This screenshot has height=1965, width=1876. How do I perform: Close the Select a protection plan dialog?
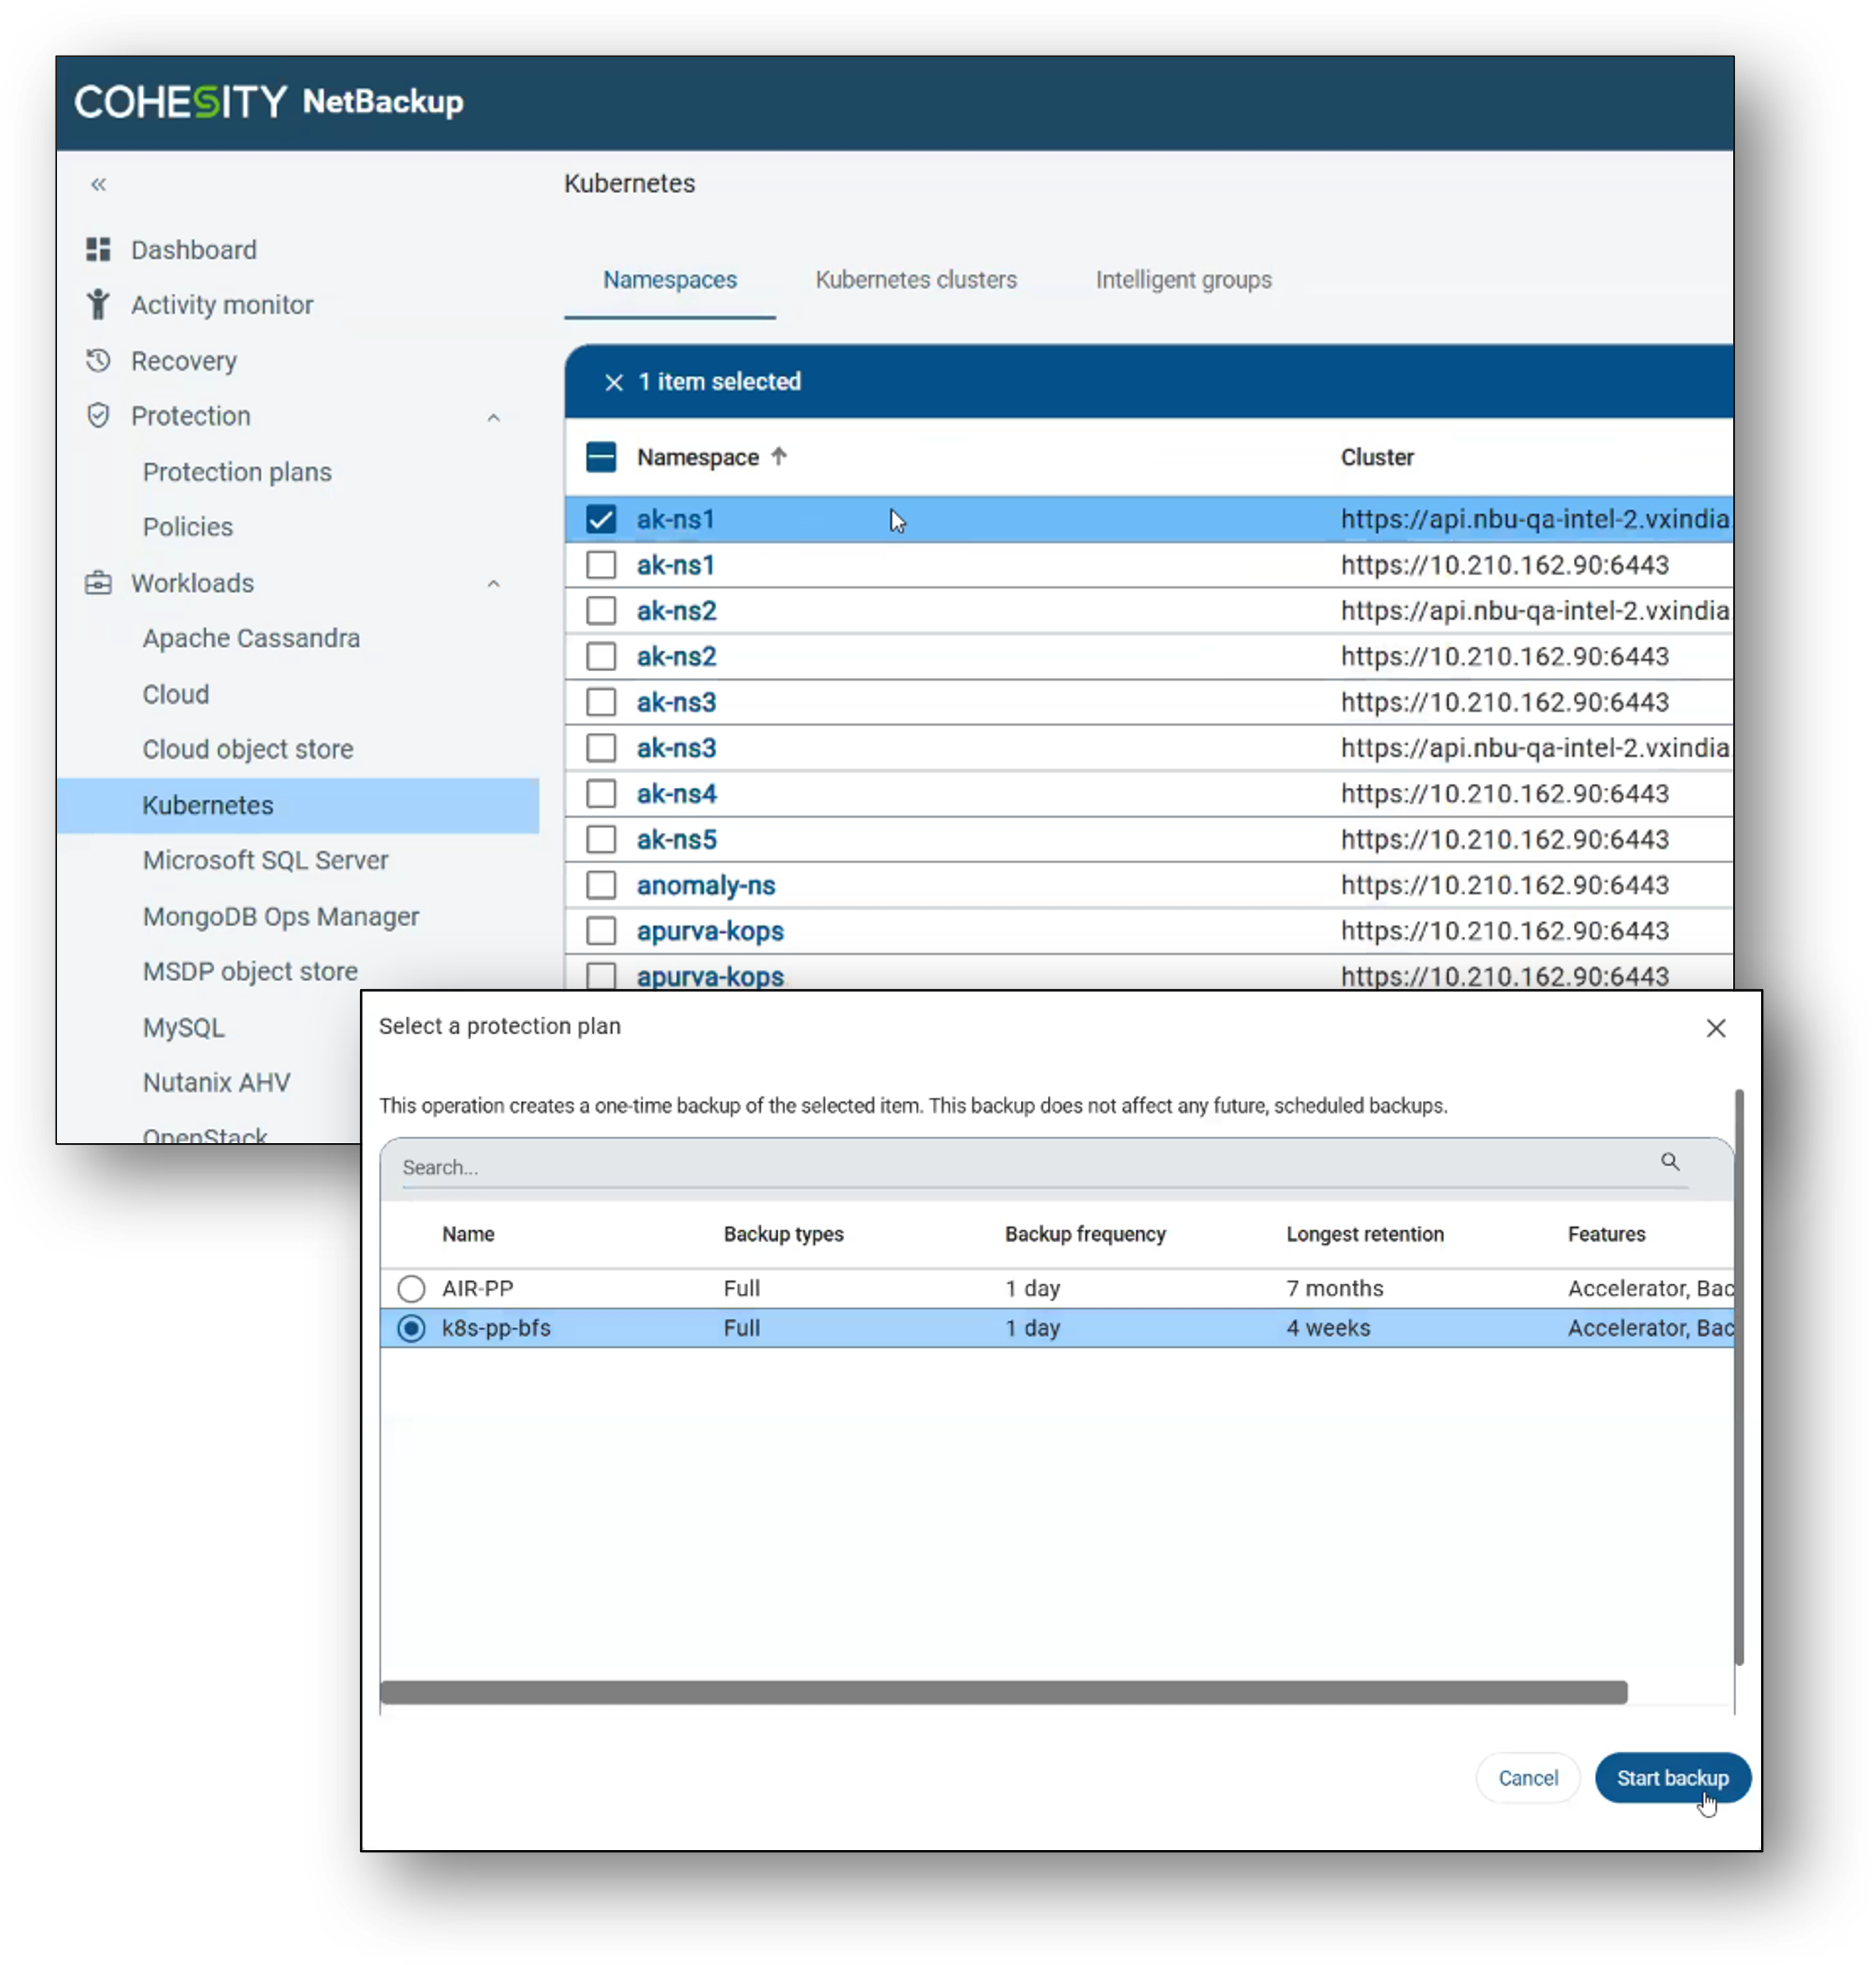(1716, 1028)
